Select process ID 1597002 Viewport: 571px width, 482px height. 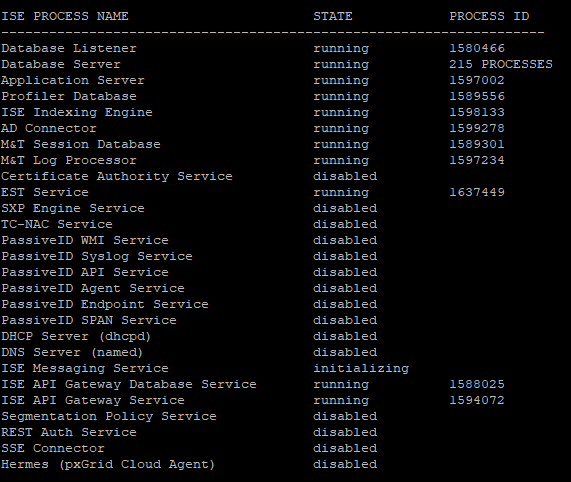coord(477,80)
